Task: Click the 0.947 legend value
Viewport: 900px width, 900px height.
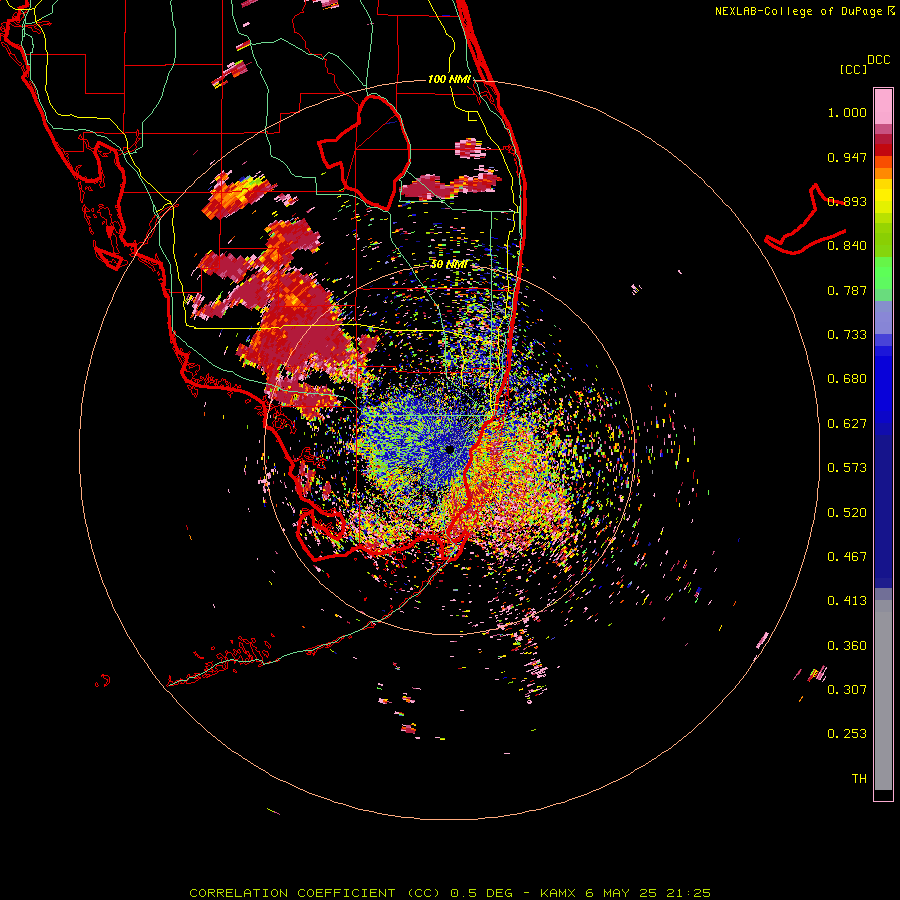Action: (x=847, y=157)
